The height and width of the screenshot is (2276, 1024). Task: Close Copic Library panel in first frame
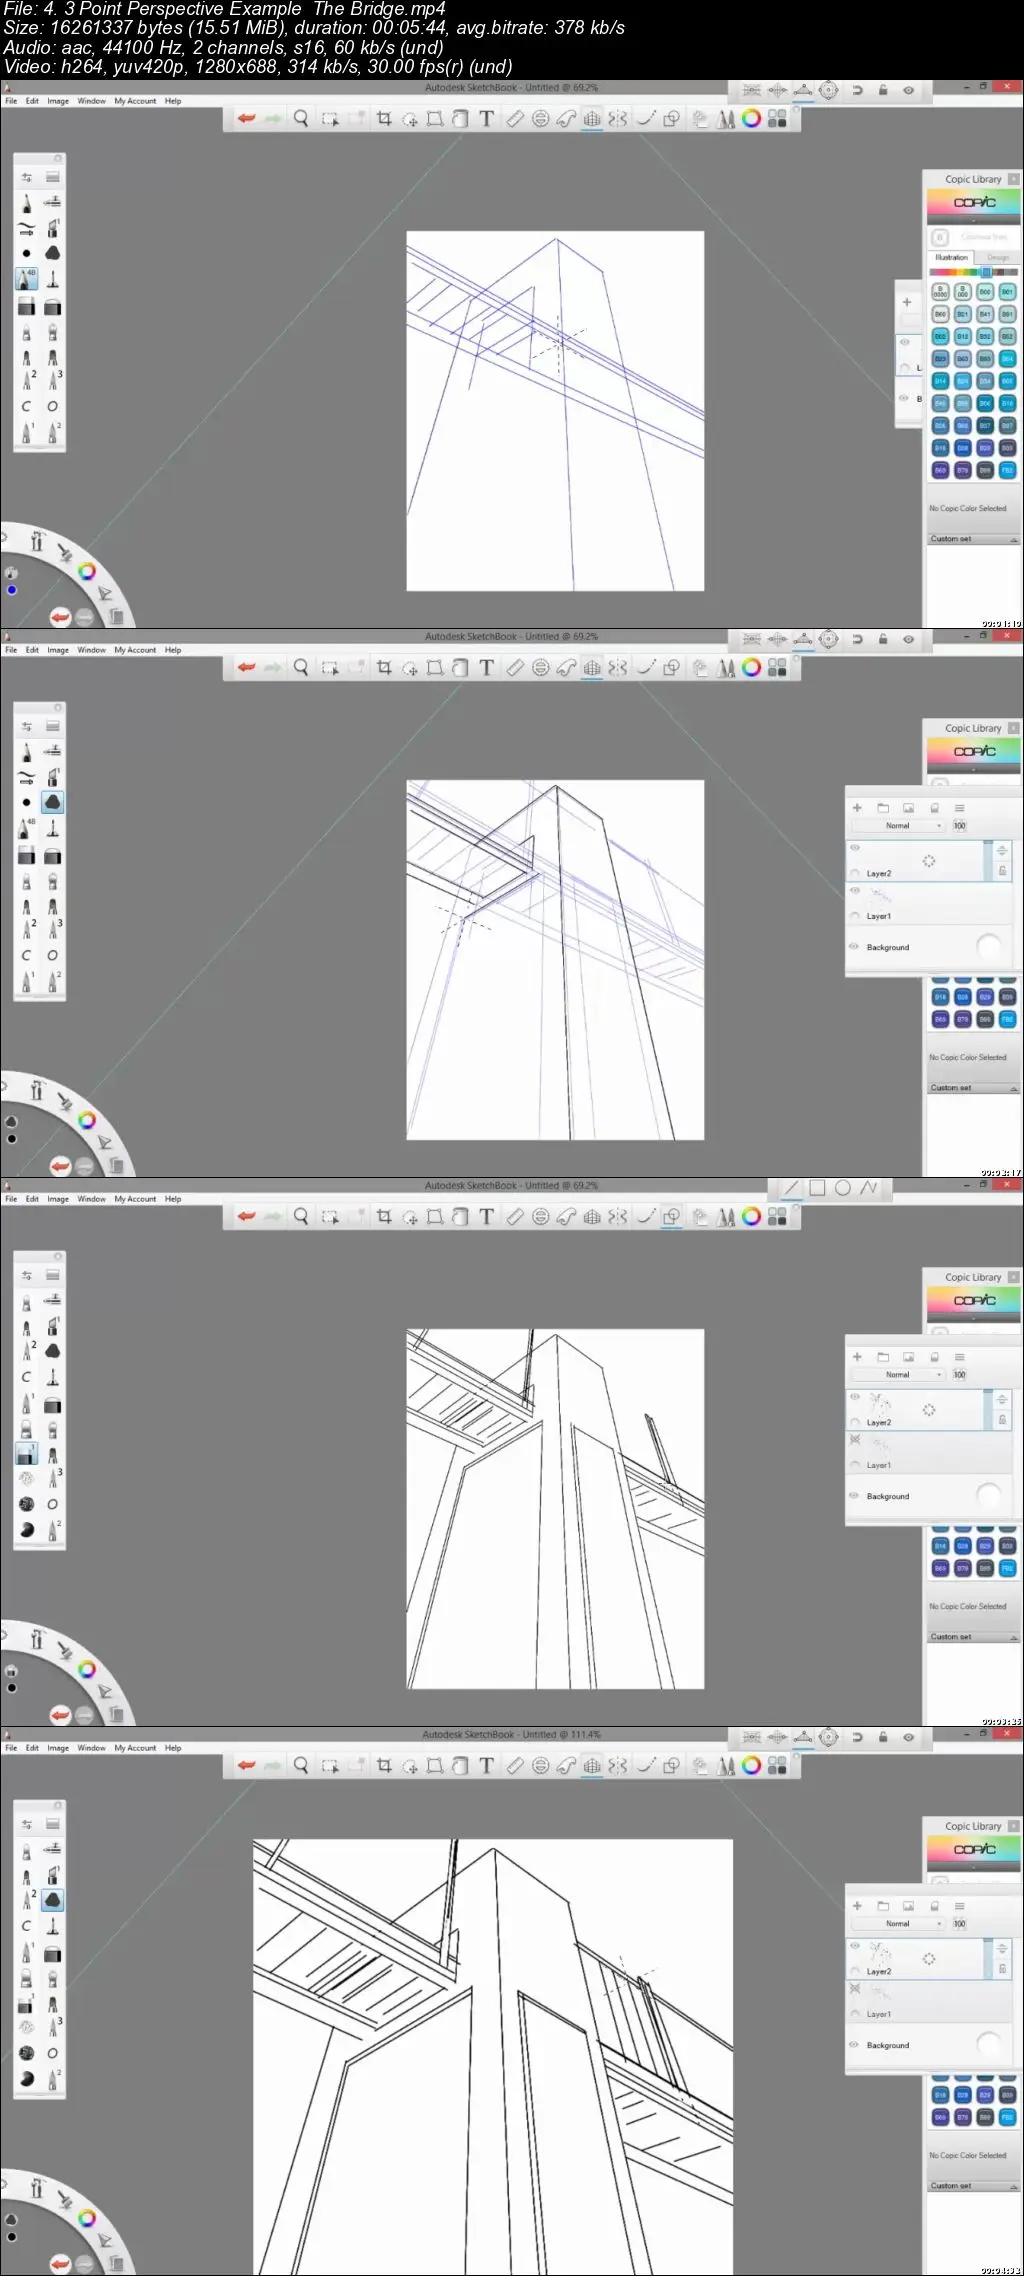(x=1013, y=179)
